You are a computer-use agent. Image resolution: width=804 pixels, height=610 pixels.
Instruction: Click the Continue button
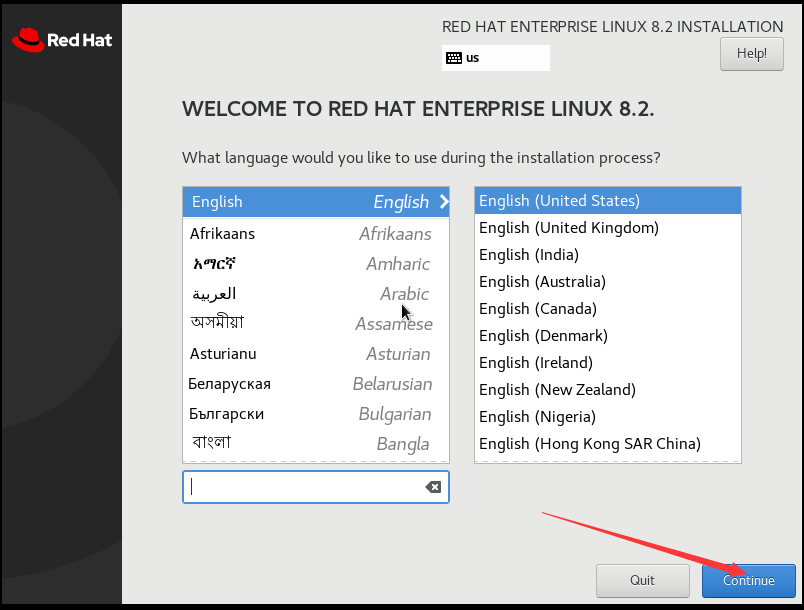click(749, 581)
